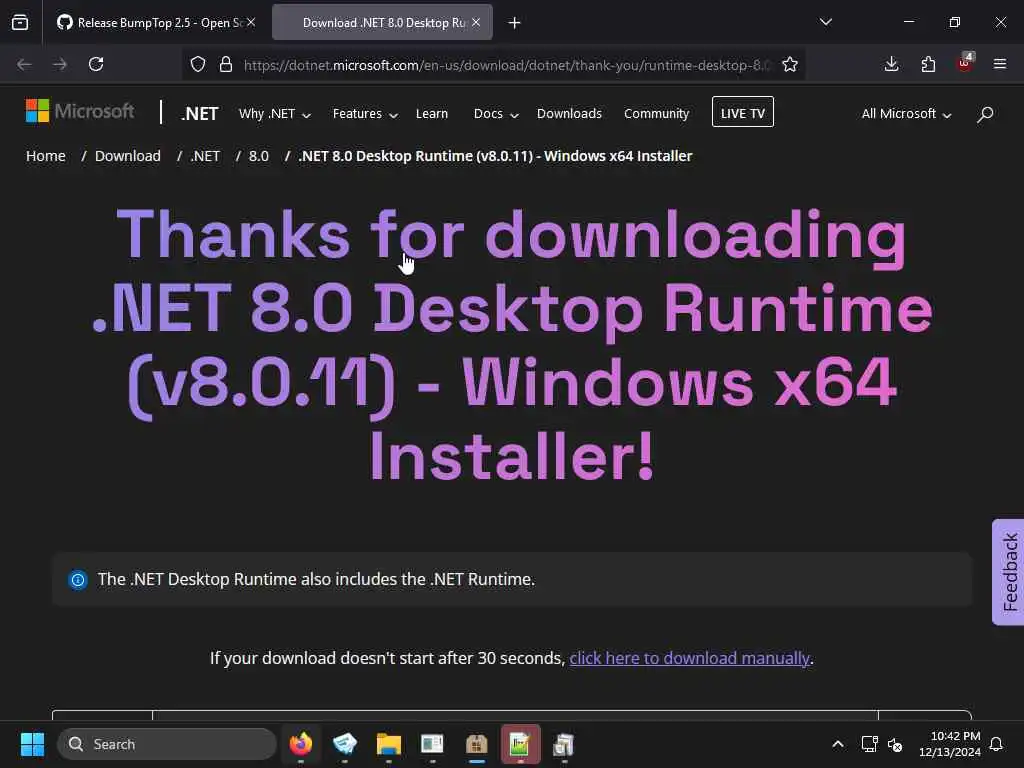Screen dimensions: 1024x768
Task: Open the notifications bell icon
Action: (x=997, y=744)
